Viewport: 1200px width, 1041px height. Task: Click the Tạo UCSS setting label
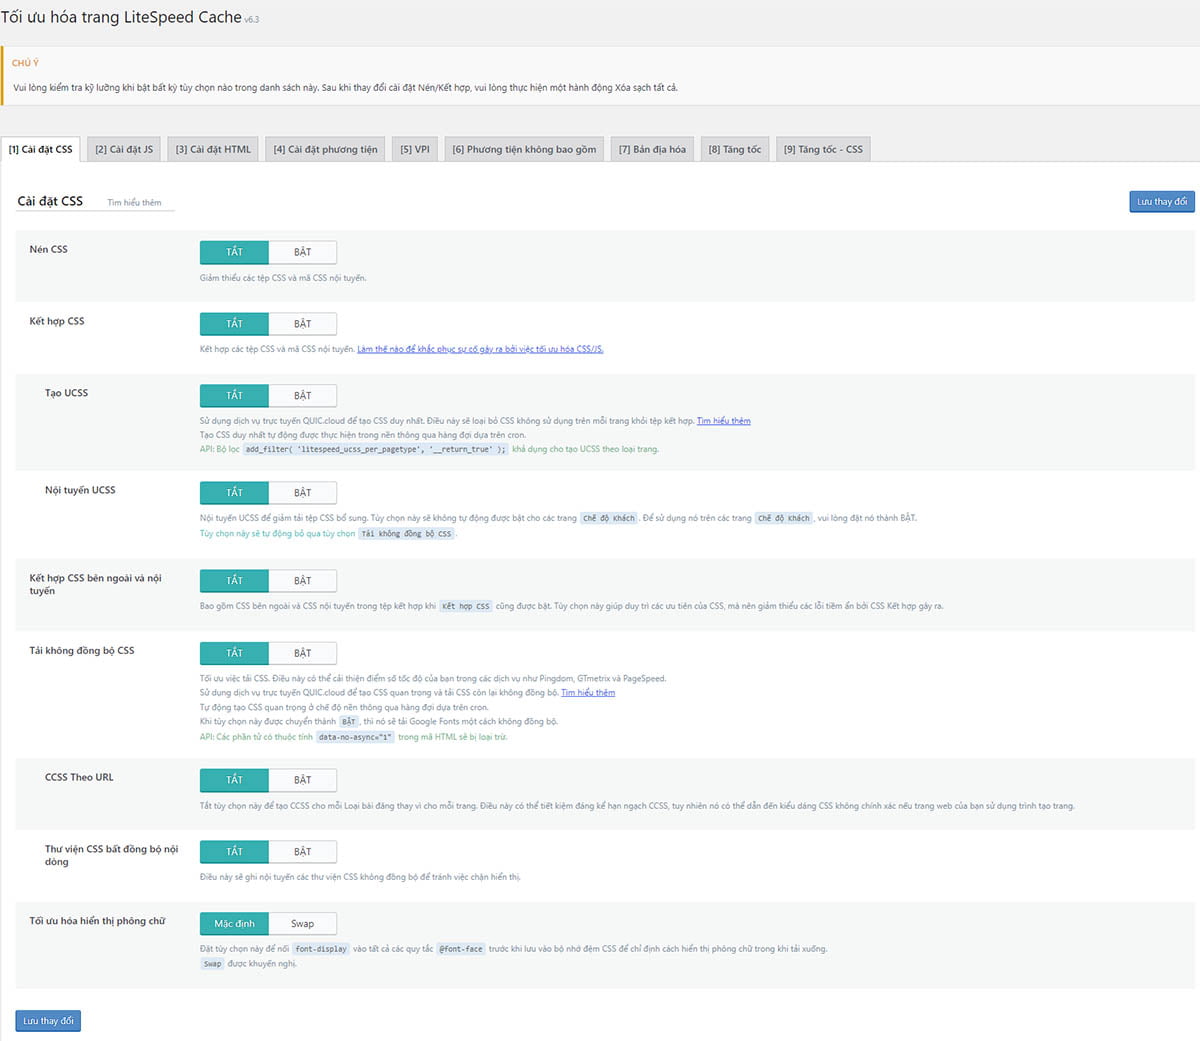[x=66, y=393]
